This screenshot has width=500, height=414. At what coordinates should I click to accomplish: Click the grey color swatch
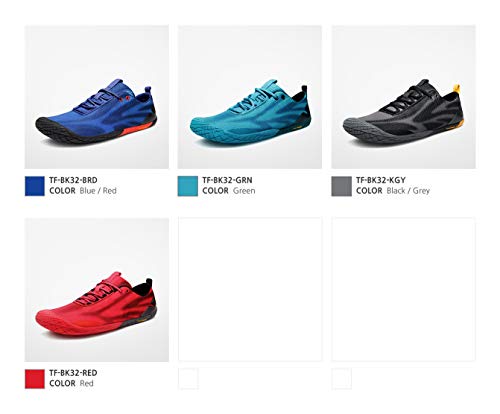coord(341,186)
